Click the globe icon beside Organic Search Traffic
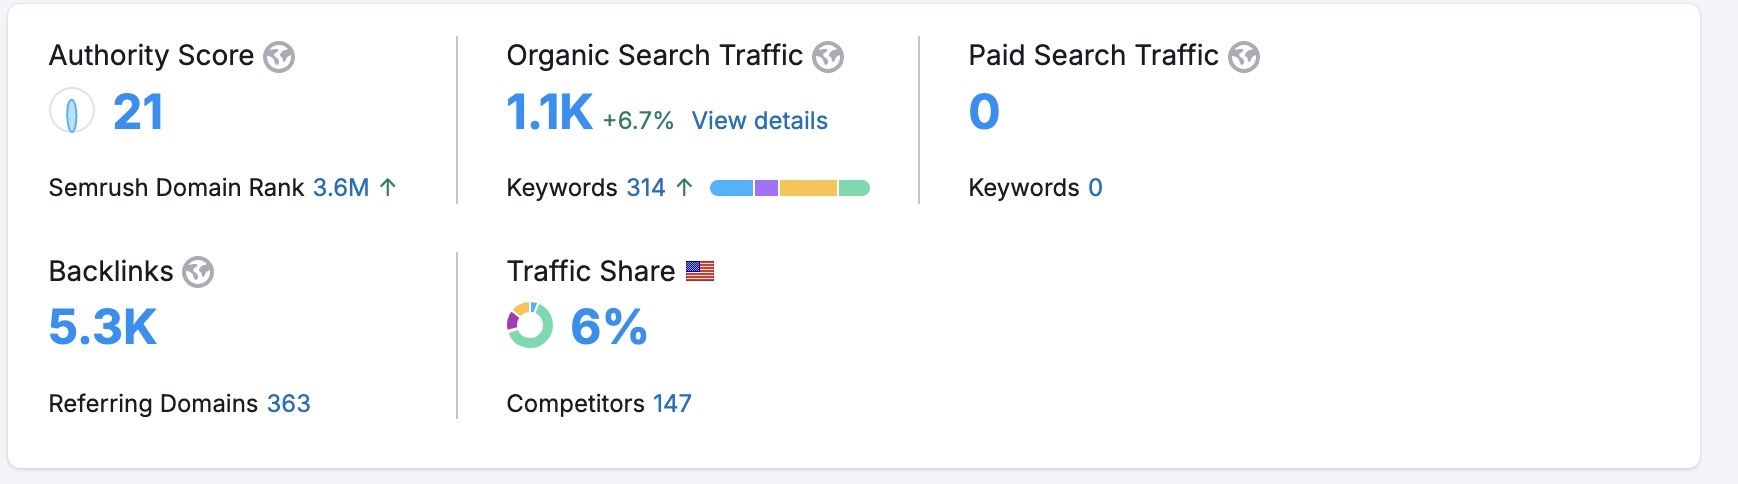This screenshot has height=484, width=1738. 828,57
